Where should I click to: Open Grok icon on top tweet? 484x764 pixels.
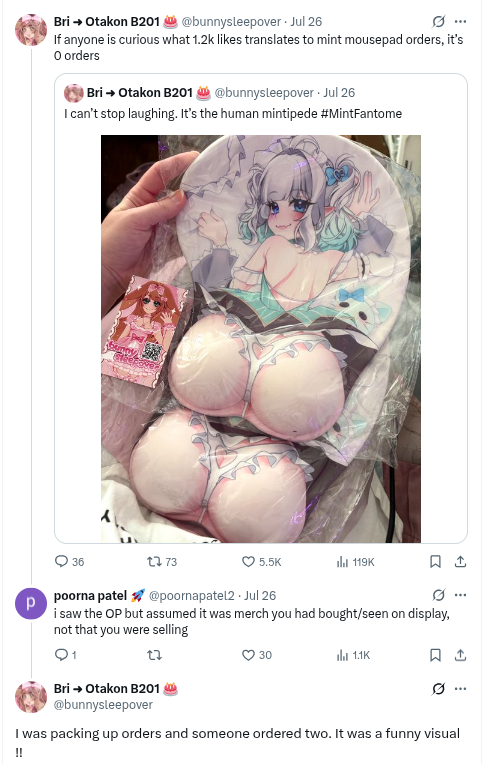pos(438,21)
